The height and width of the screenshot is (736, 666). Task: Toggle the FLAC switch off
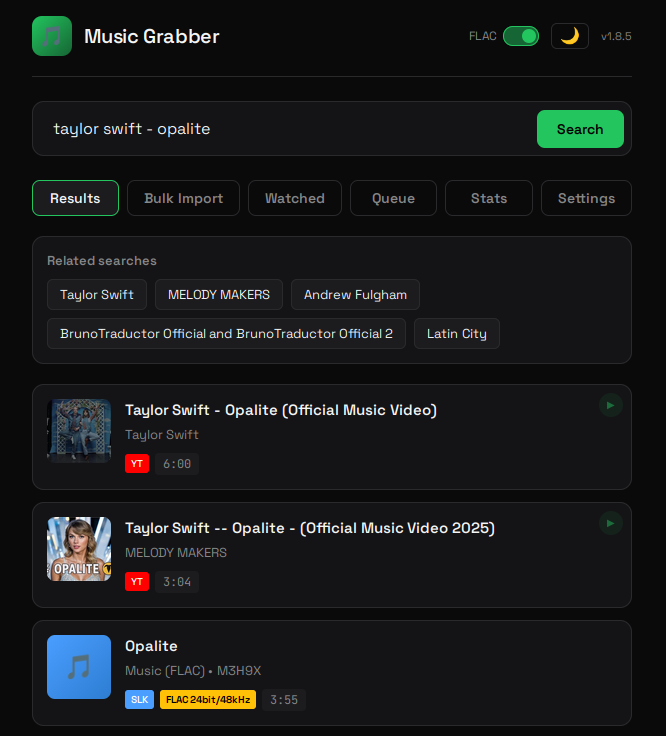point(520,36)
